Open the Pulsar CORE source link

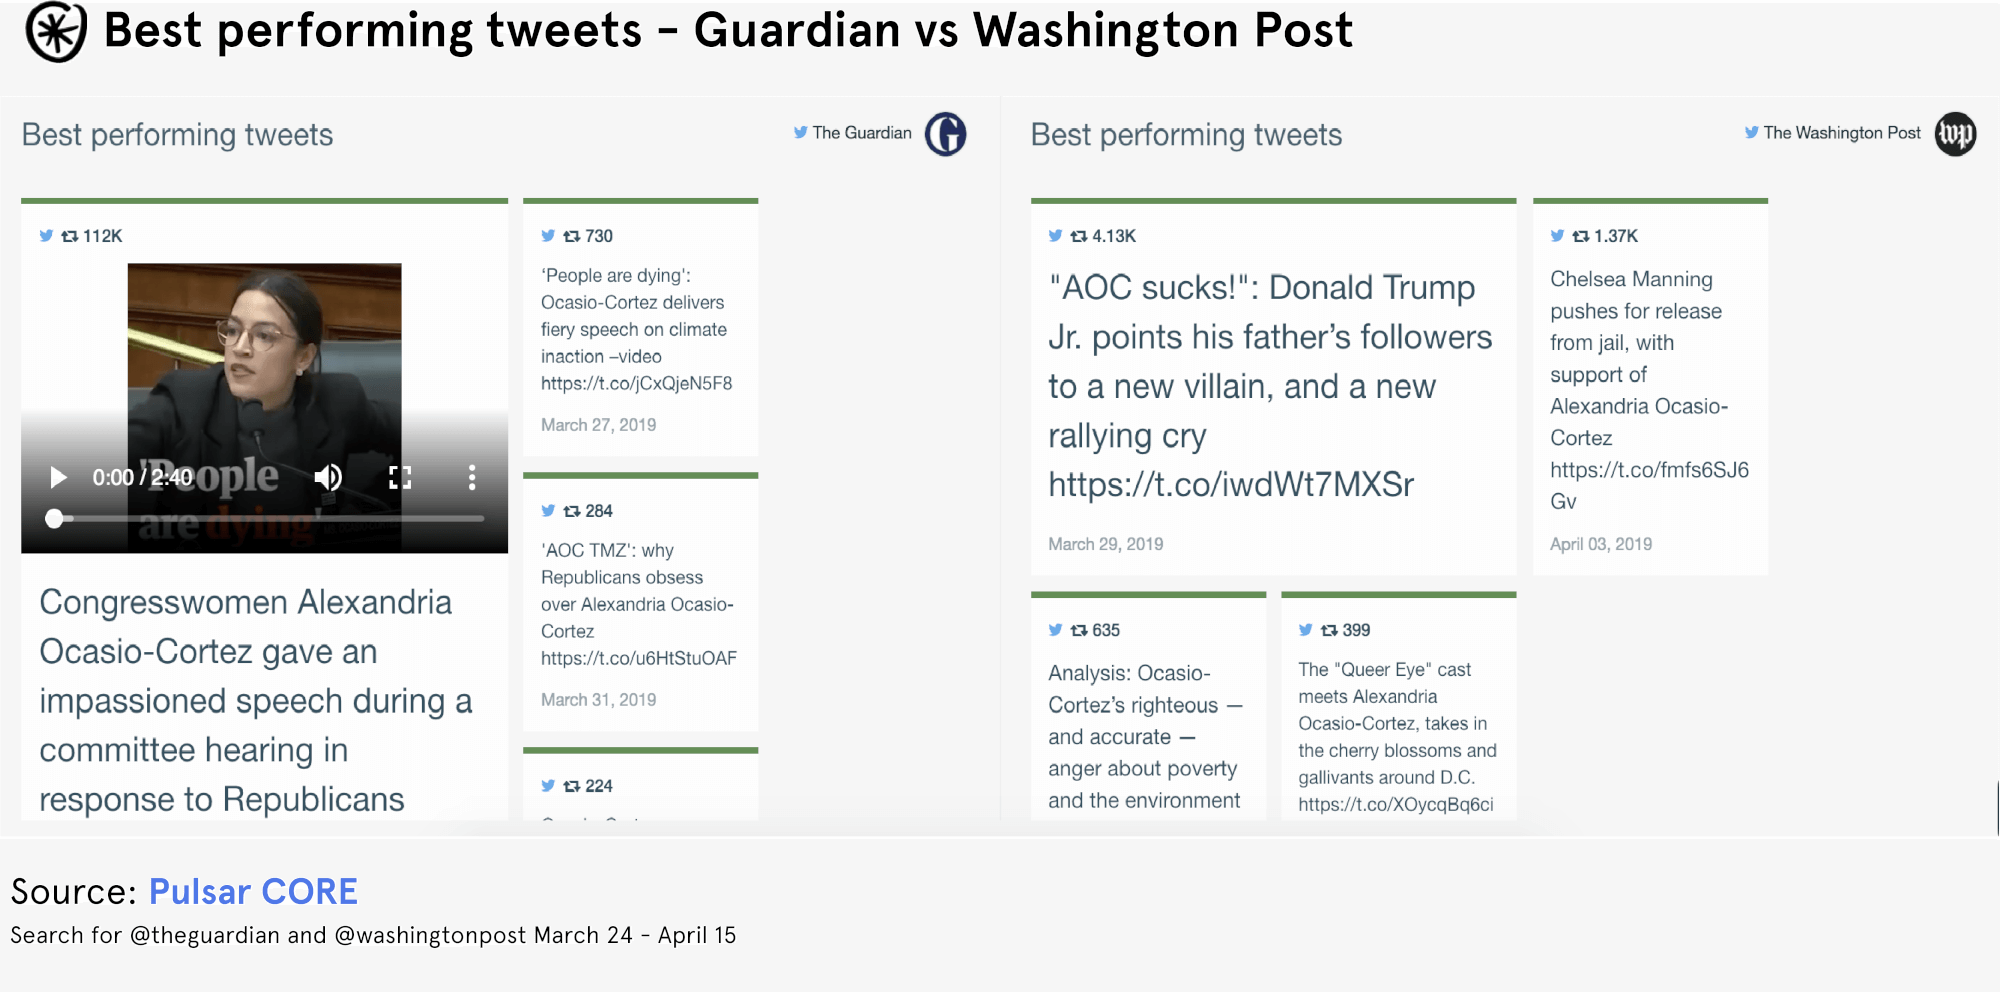[x=253, y=891]
